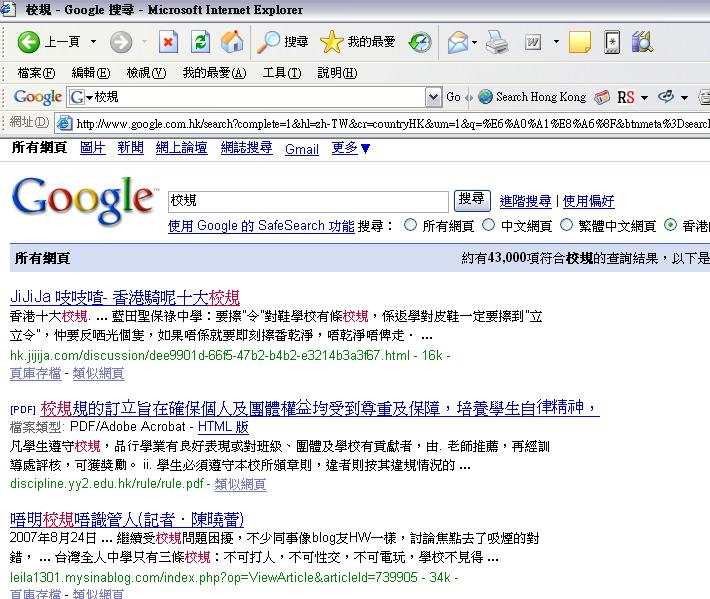This screenshot has height=599, width=710.
Task: Open the SafeSearch feature link
Action: tap(261, 225)
